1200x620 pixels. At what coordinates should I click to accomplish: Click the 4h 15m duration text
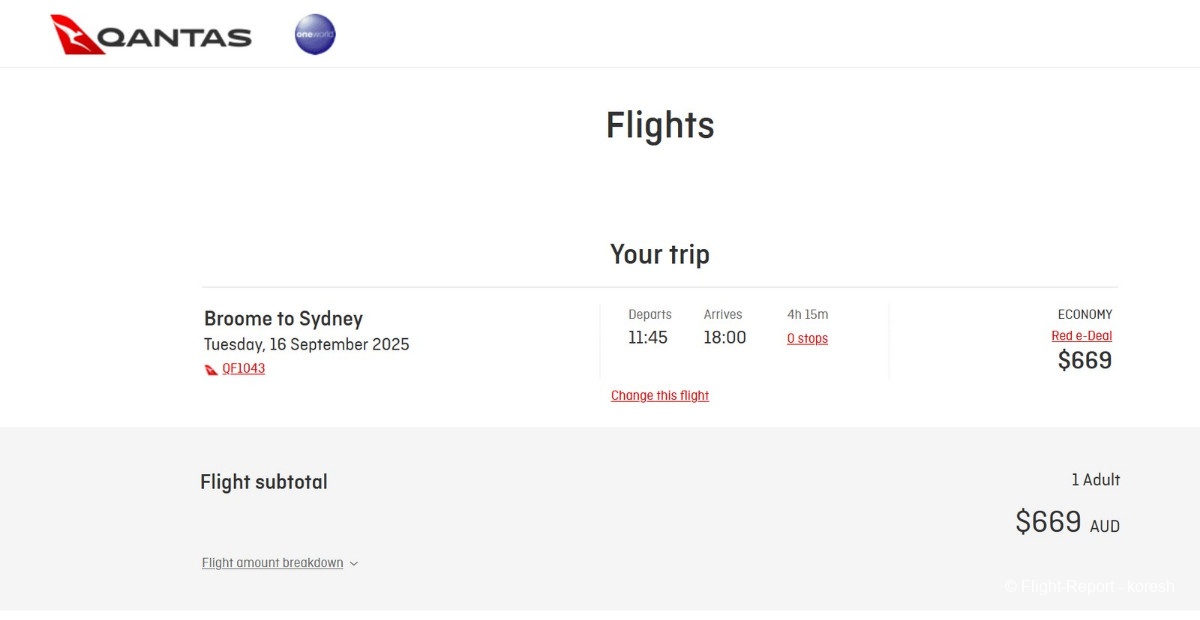[x=807, y=315]
